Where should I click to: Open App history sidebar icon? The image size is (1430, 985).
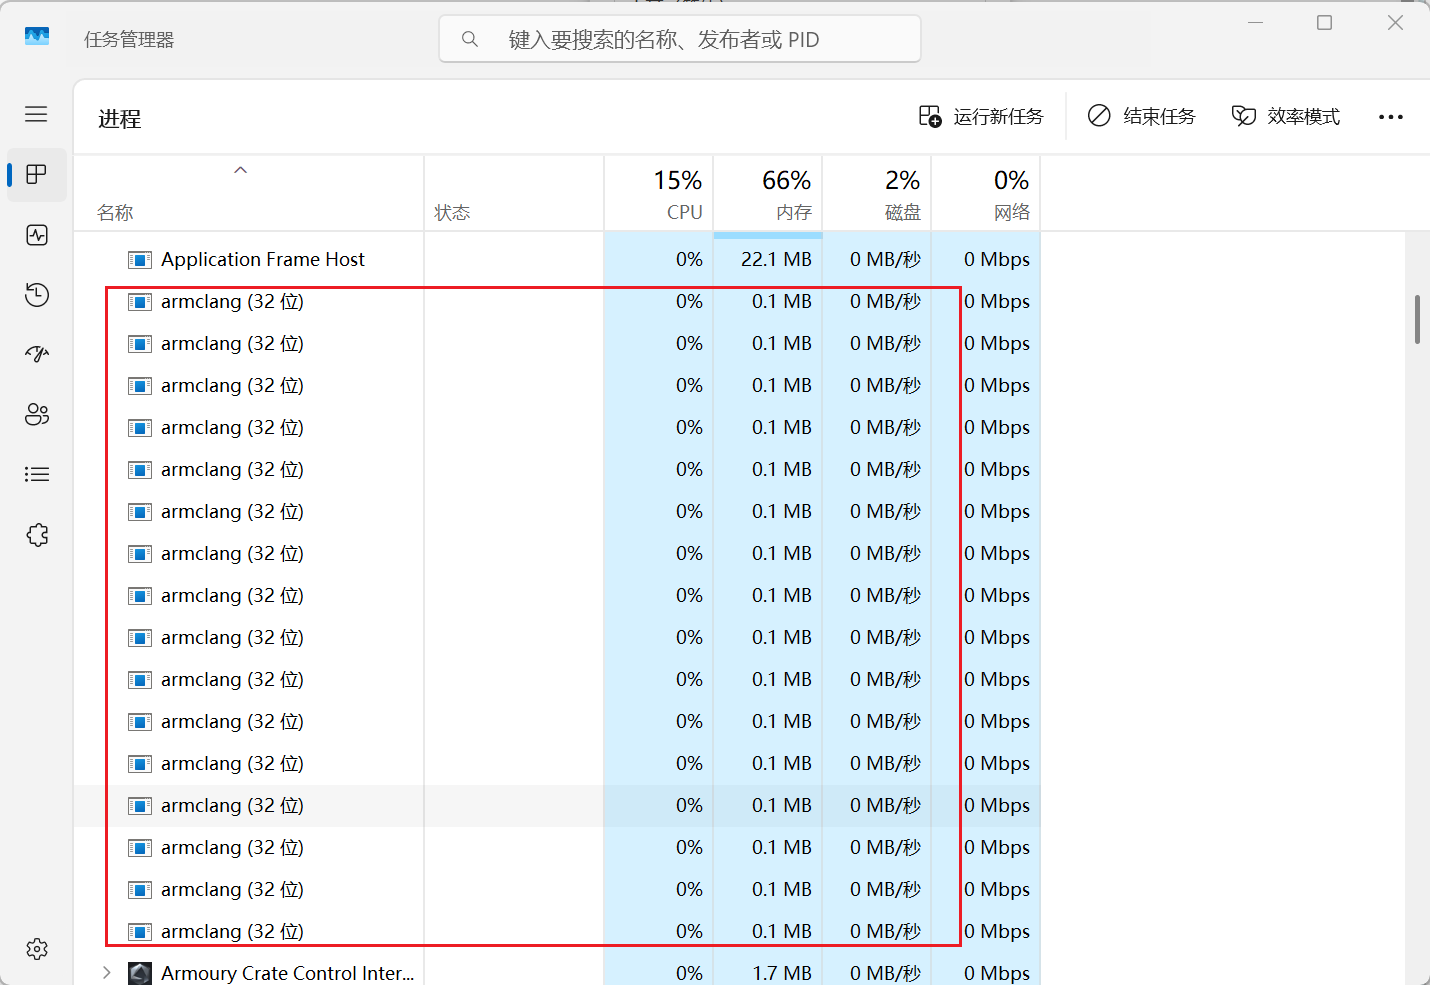(x=37, y=295)
